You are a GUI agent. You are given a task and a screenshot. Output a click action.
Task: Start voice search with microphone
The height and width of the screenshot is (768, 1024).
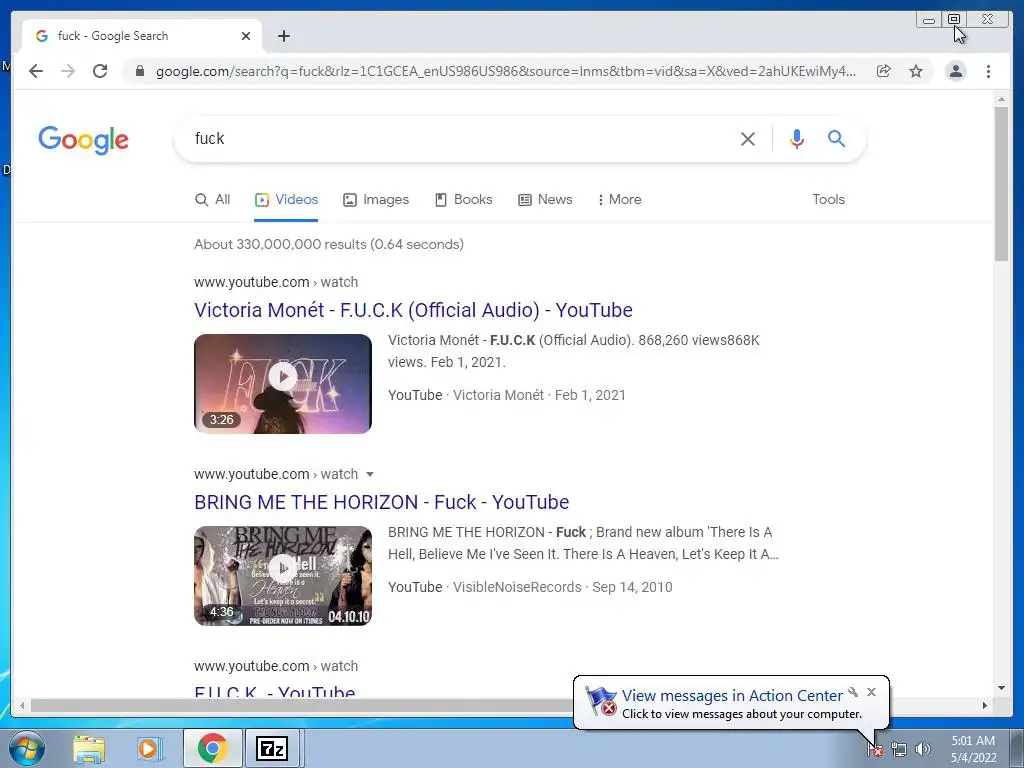pyautogui.click(x=797, y=138)
